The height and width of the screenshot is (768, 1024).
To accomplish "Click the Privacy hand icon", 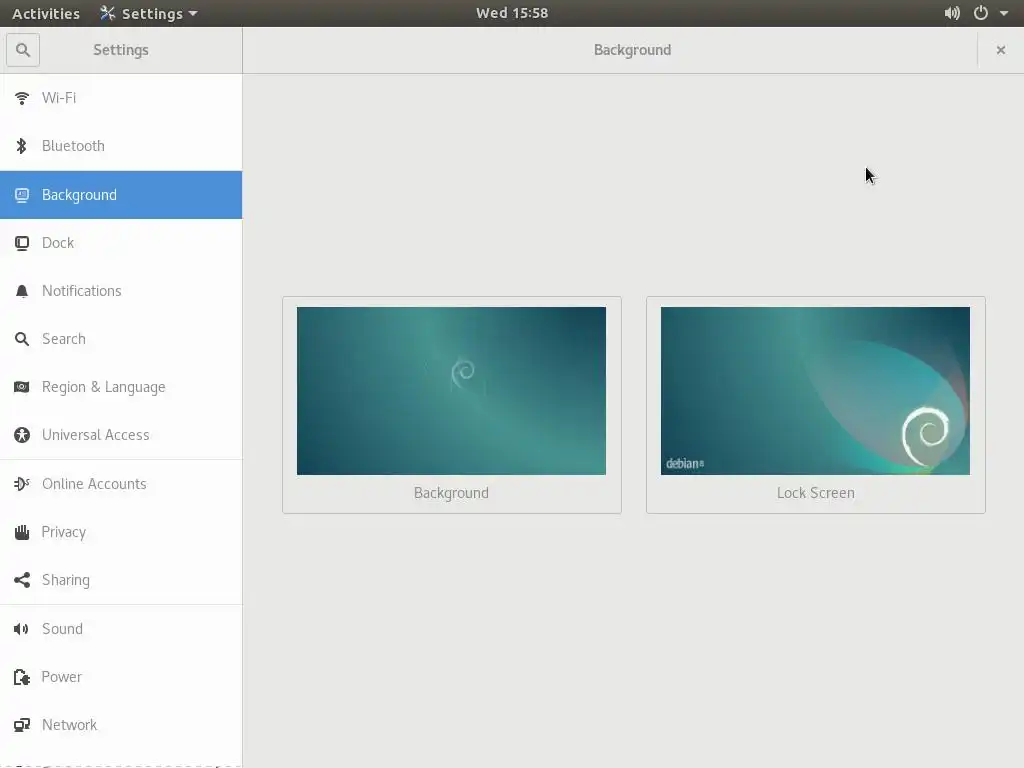I will (x=22, y=532).
